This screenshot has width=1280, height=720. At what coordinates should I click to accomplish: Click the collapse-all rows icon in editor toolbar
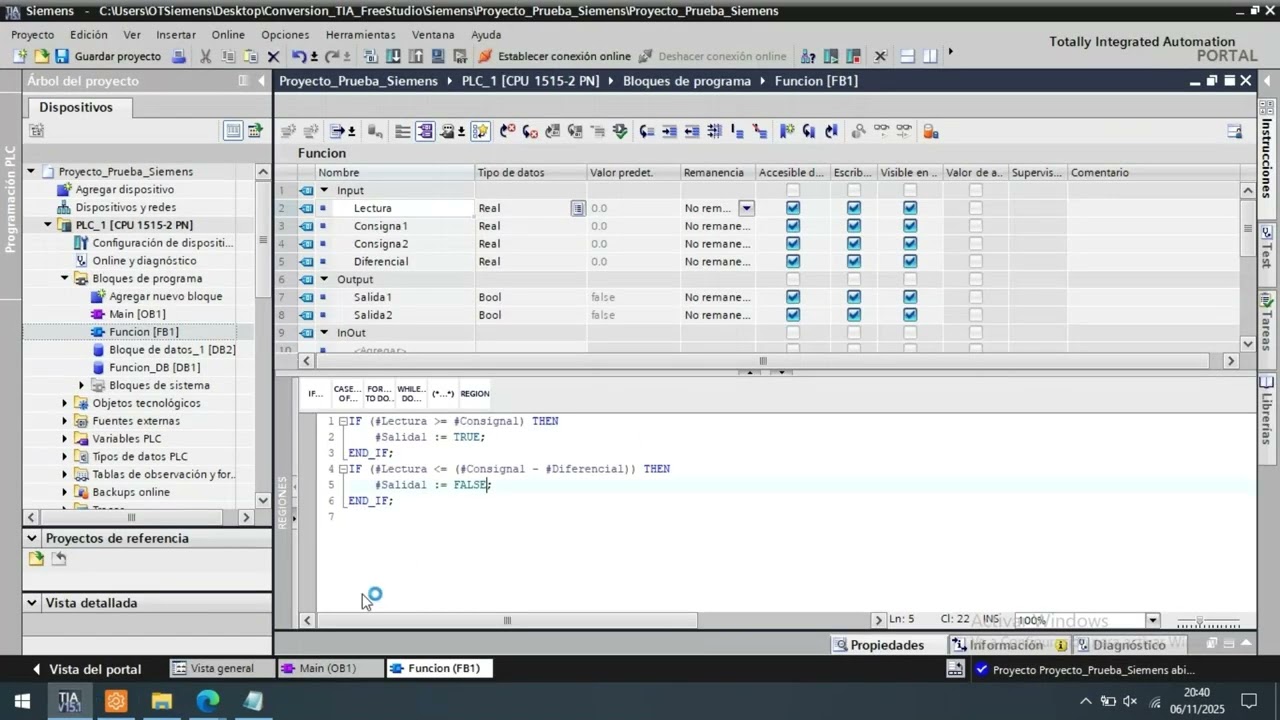(402, 131)
